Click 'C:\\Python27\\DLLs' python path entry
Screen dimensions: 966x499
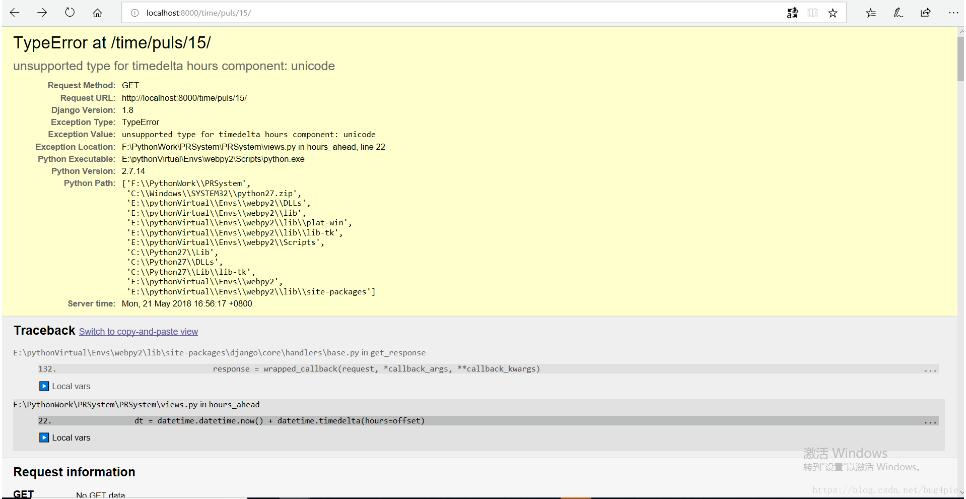174,262
